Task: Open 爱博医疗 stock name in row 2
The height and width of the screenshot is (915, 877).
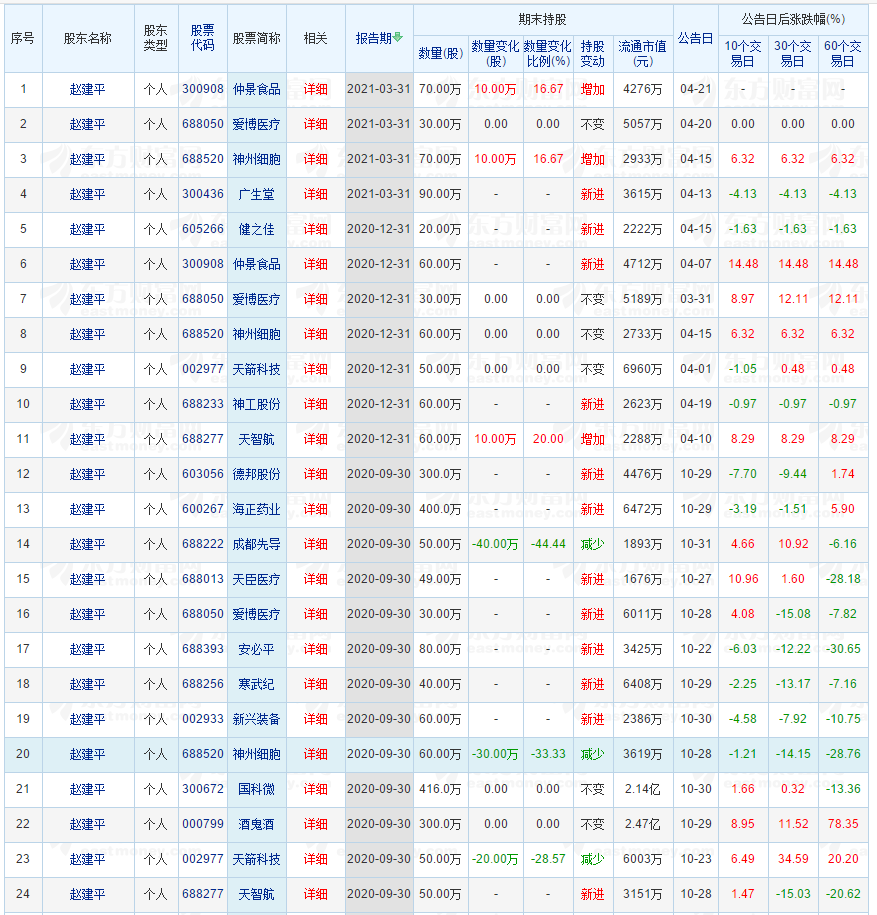Action: click(x=256, y=124)
